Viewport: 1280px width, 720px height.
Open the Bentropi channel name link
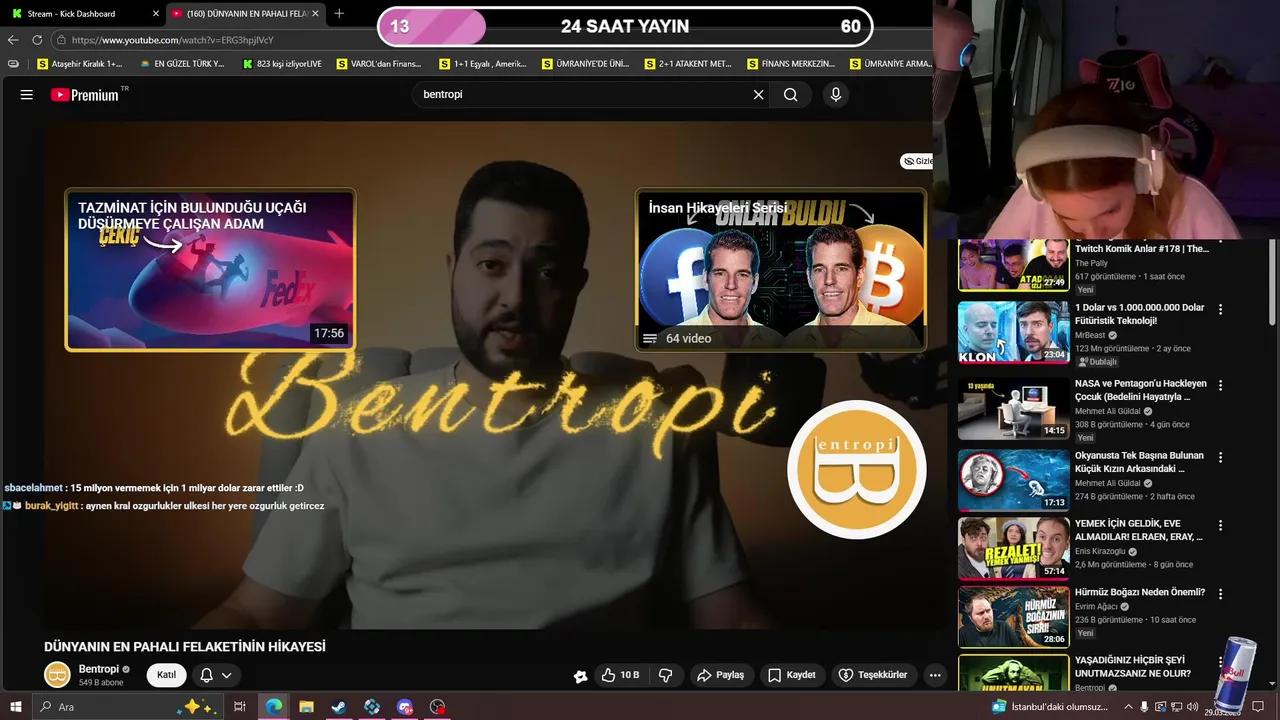[x=98, y=669]
